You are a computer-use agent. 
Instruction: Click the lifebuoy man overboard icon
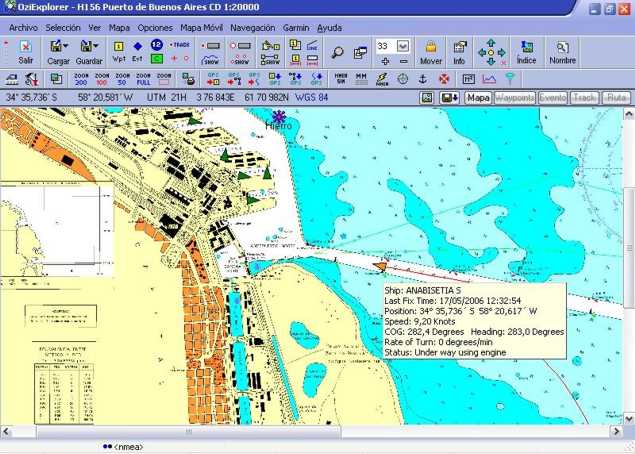pos(444,79)
